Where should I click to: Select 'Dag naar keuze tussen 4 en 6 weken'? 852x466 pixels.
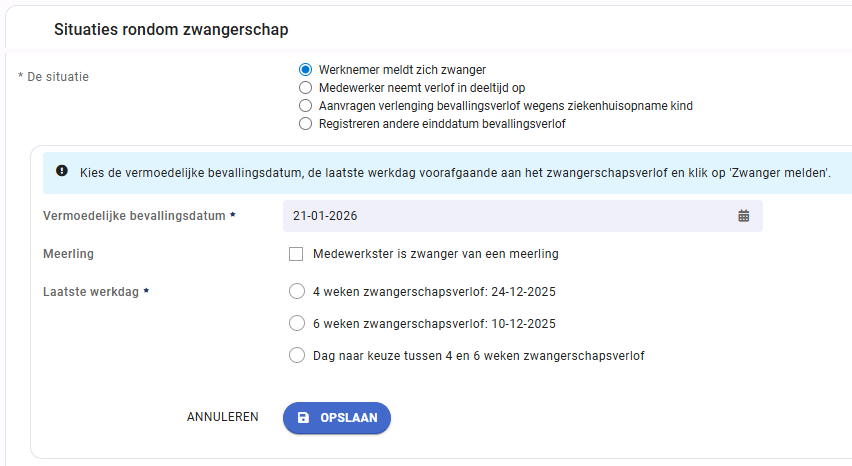coord(297,355)
